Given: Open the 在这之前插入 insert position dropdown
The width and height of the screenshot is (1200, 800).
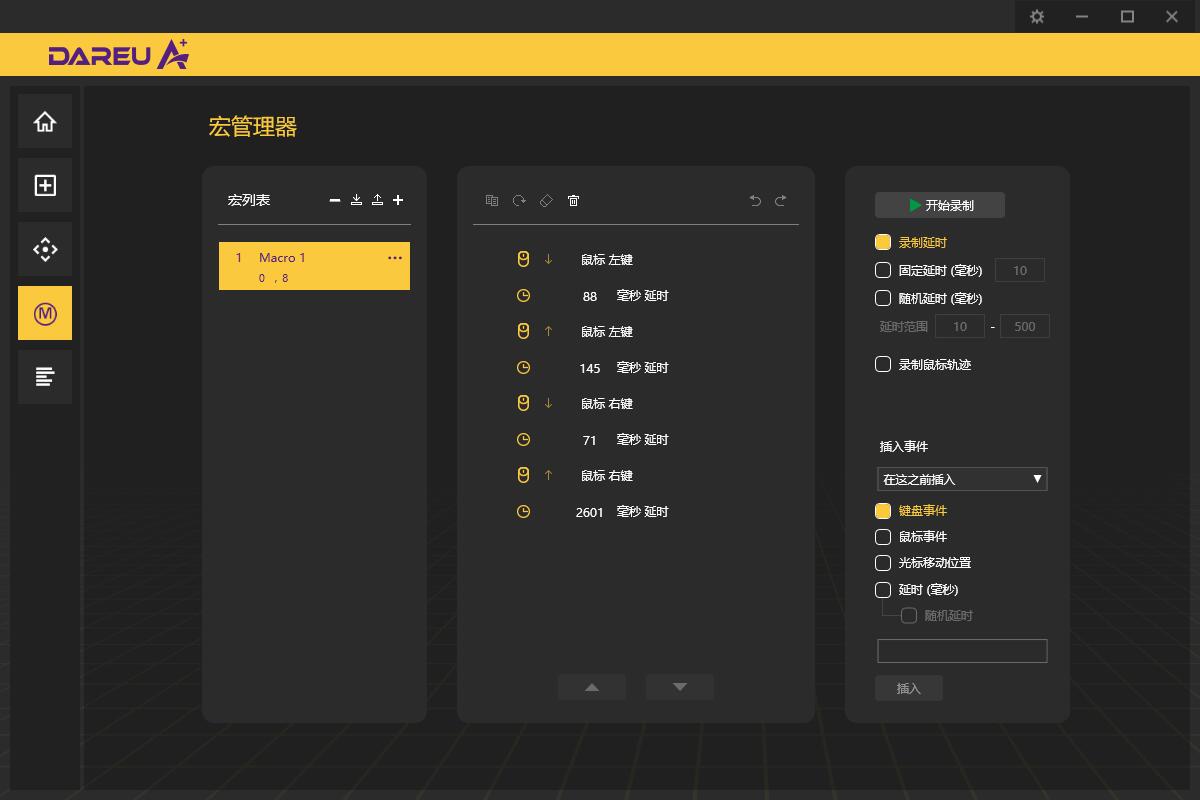Looking at the screenshot, I should [x=962, y=479].
